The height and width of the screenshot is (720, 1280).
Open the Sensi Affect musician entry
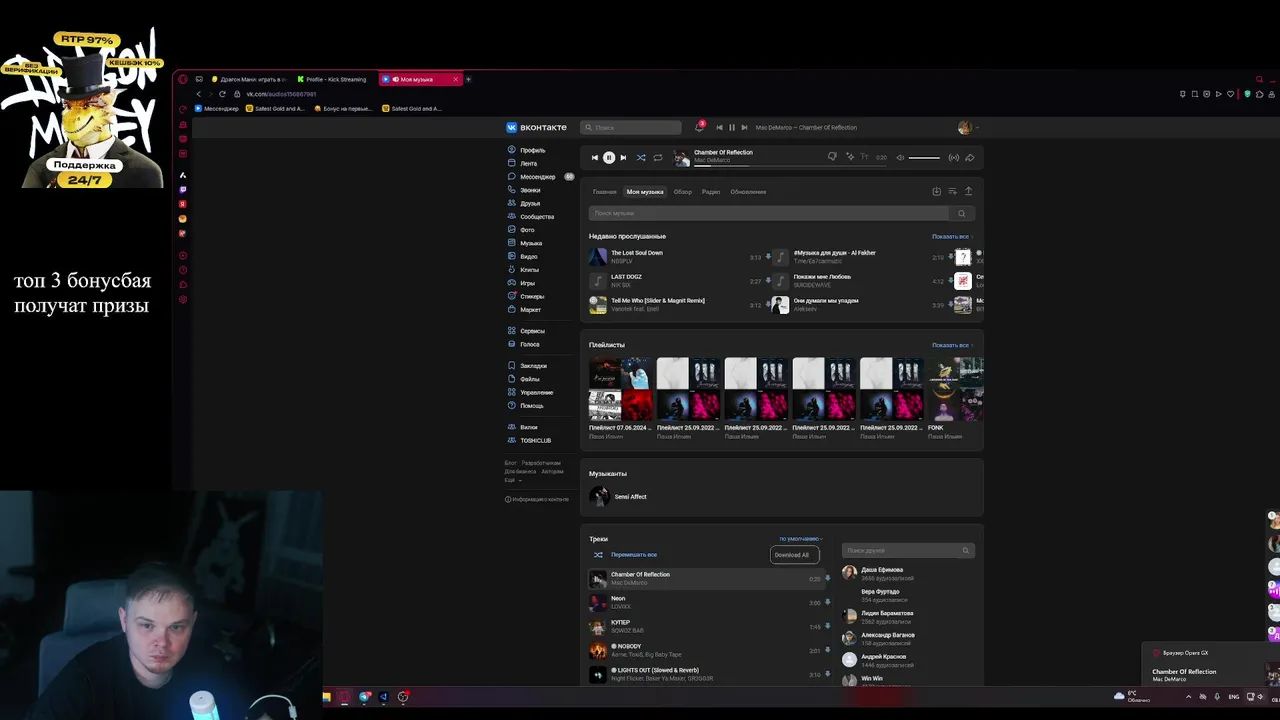619,496
